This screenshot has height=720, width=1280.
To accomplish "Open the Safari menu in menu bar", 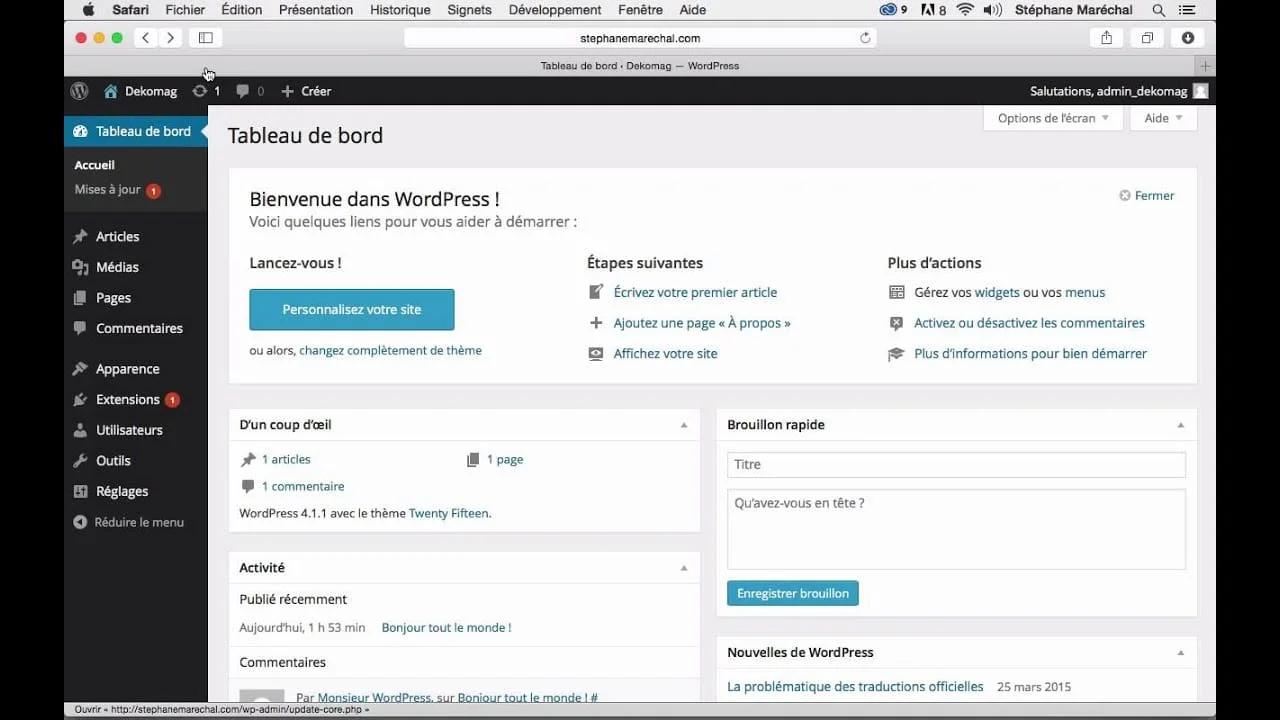I will click(131, 10).
